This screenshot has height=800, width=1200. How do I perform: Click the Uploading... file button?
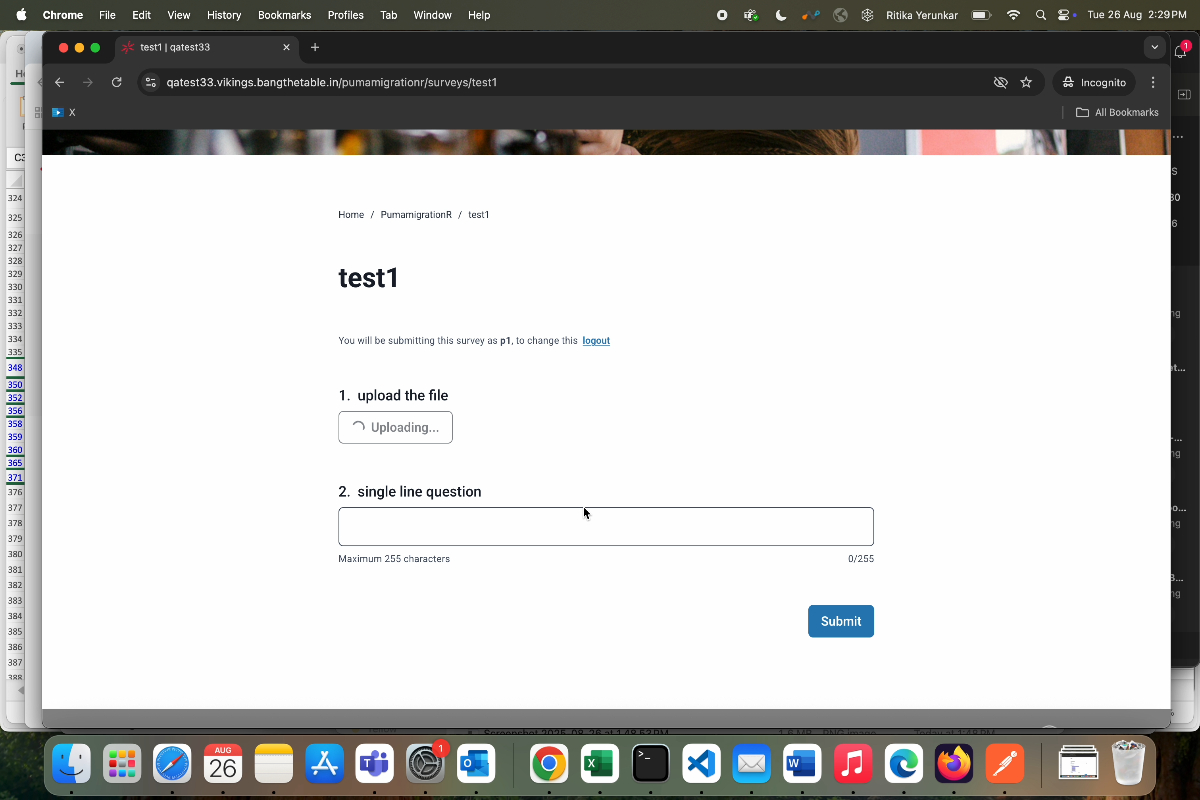[x=395, y=427]
